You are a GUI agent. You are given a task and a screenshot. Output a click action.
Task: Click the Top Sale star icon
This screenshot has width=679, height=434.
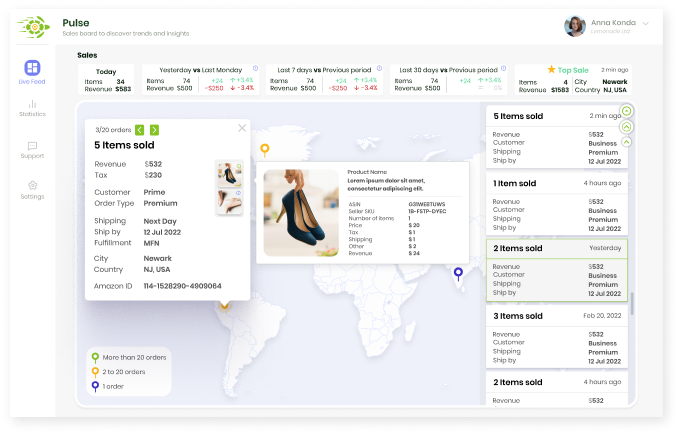coord(551,70)
